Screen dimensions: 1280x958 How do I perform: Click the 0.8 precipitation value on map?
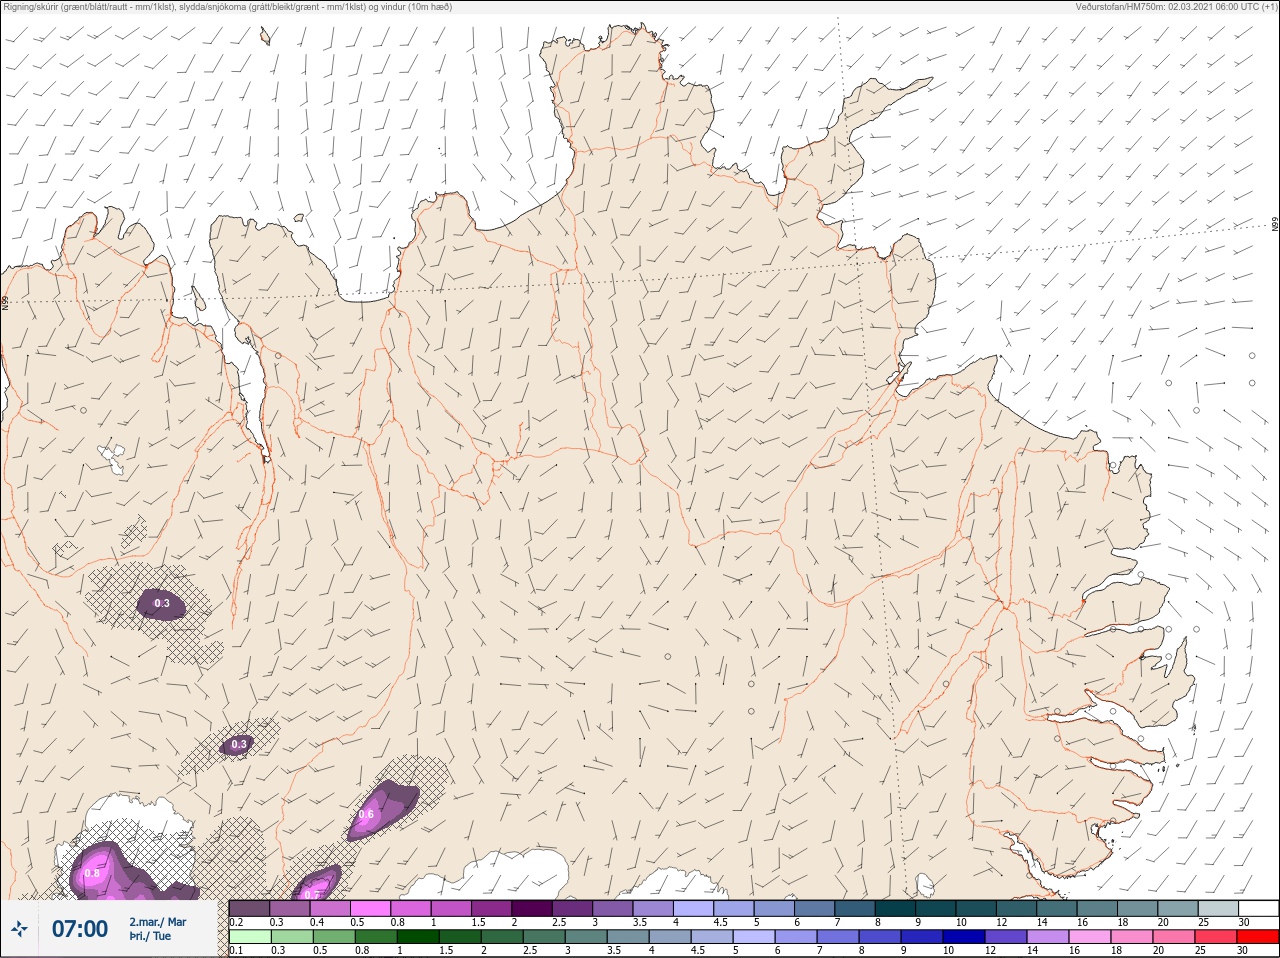tap(92, 873)
